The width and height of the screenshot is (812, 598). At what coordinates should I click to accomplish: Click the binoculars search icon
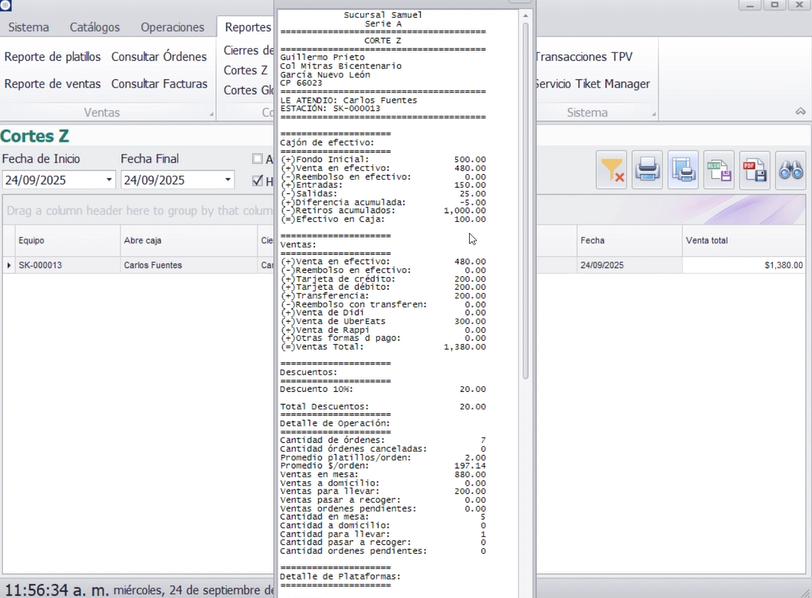click(791, 171)
